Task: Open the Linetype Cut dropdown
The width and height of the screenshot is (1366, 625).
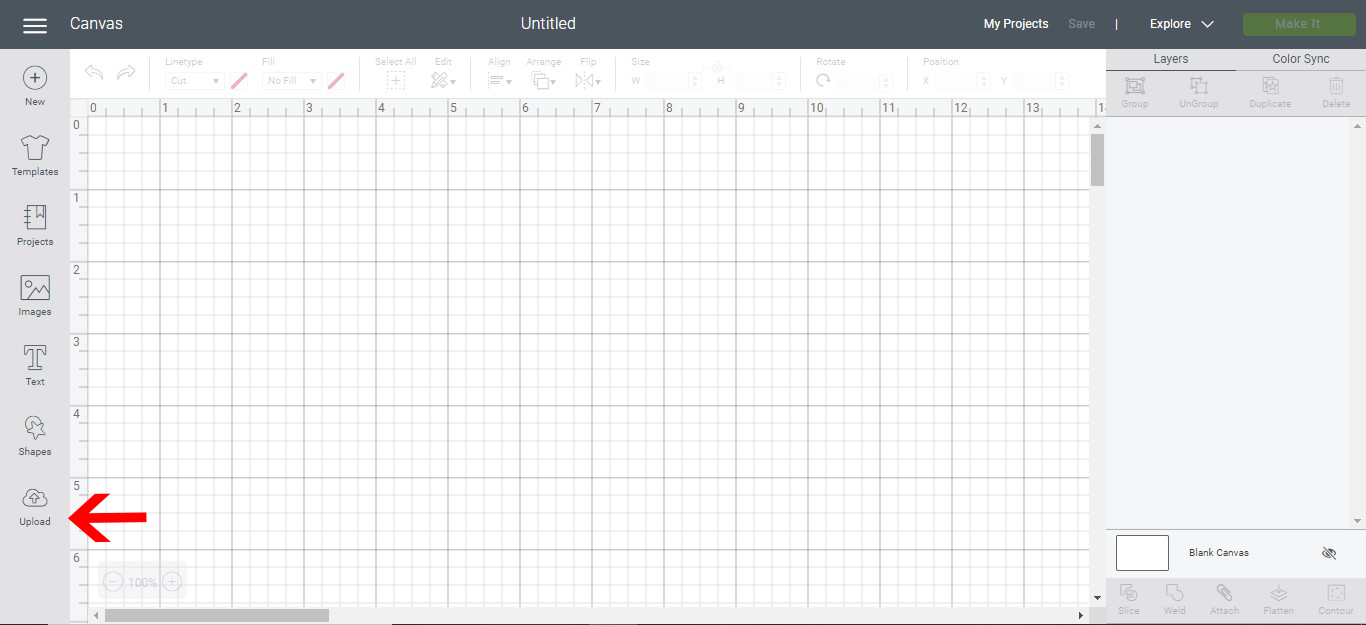Action: pos(194,81)
